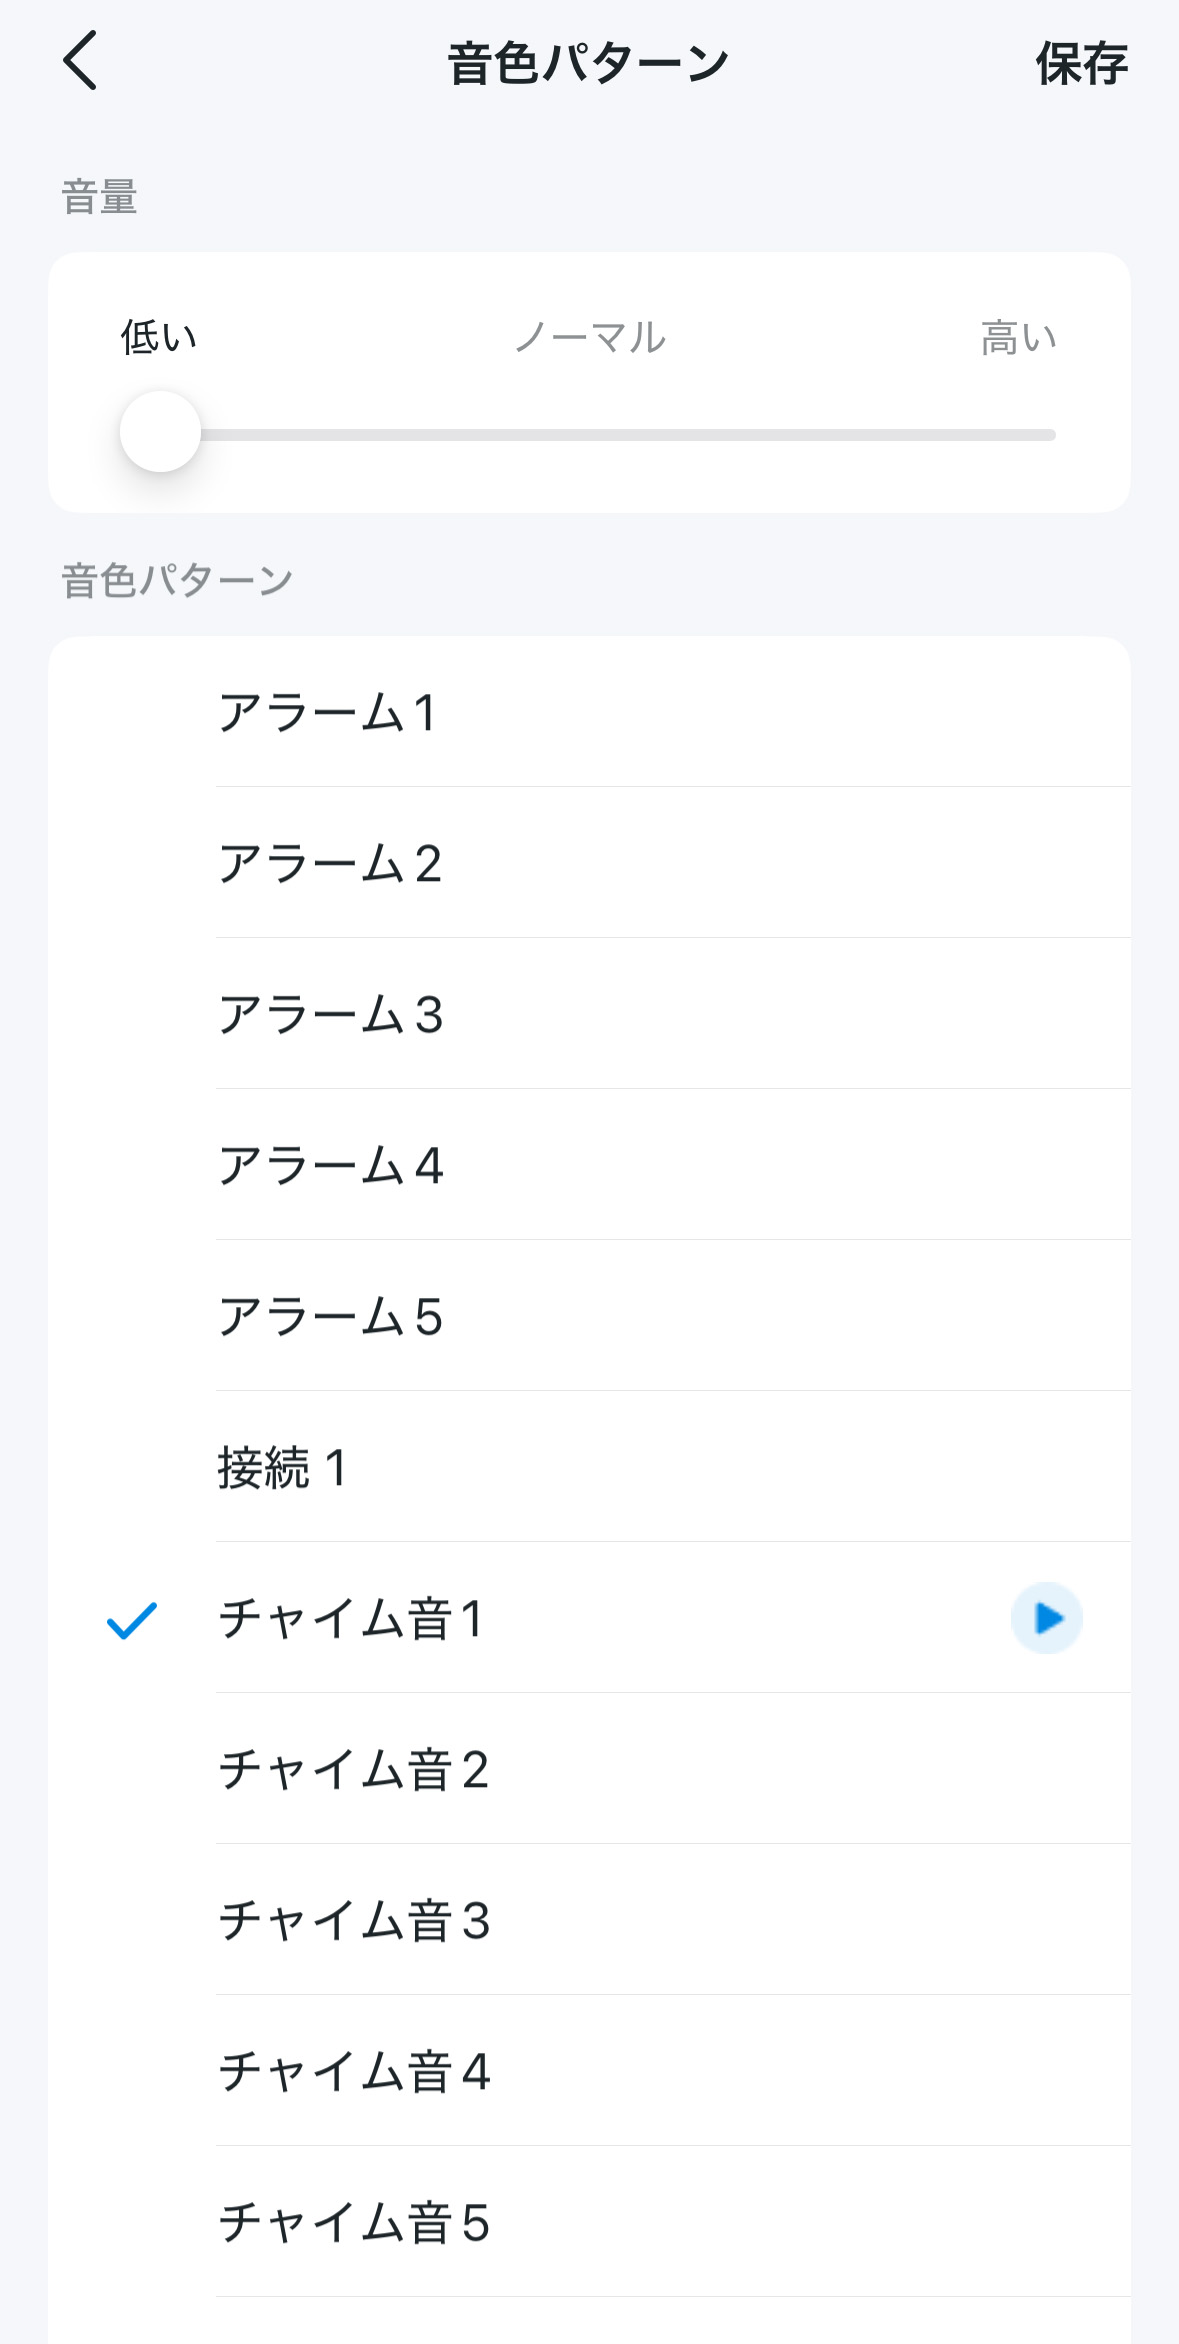Screen dimensions: 1179x2344
Task: Choose the アラーム4 sound option
Action: coord(590,1165)
